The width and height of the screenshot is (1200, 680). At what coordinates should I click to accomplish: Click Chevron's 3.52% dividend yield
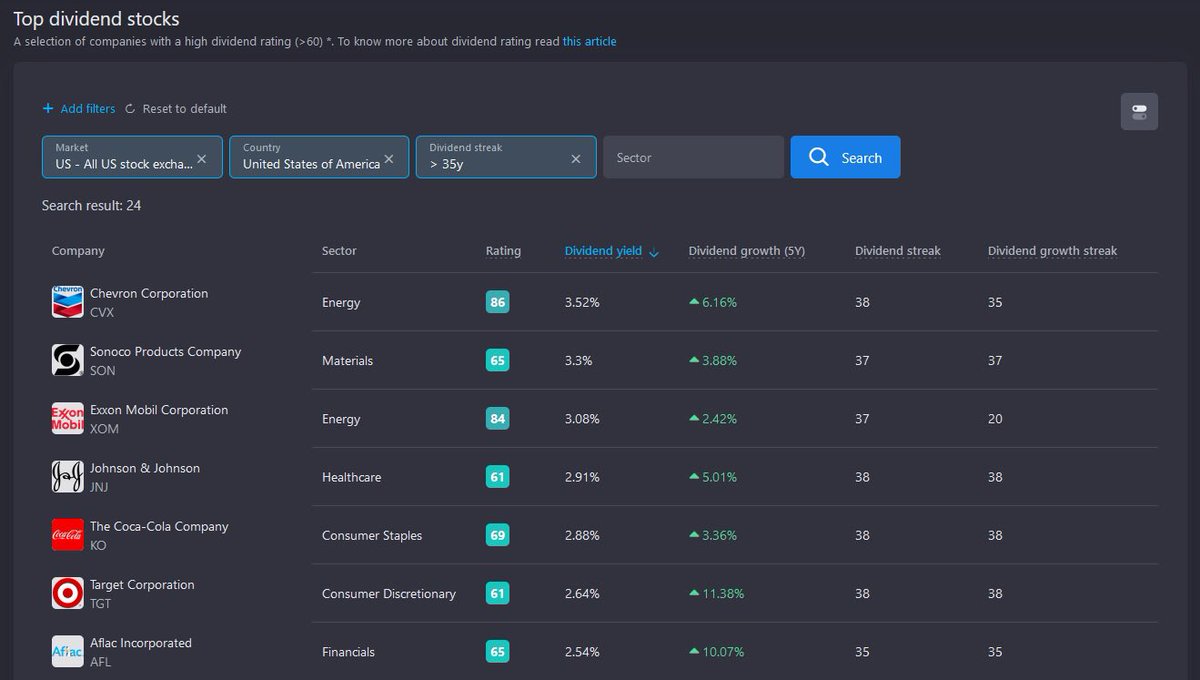(x=582, y=302)
